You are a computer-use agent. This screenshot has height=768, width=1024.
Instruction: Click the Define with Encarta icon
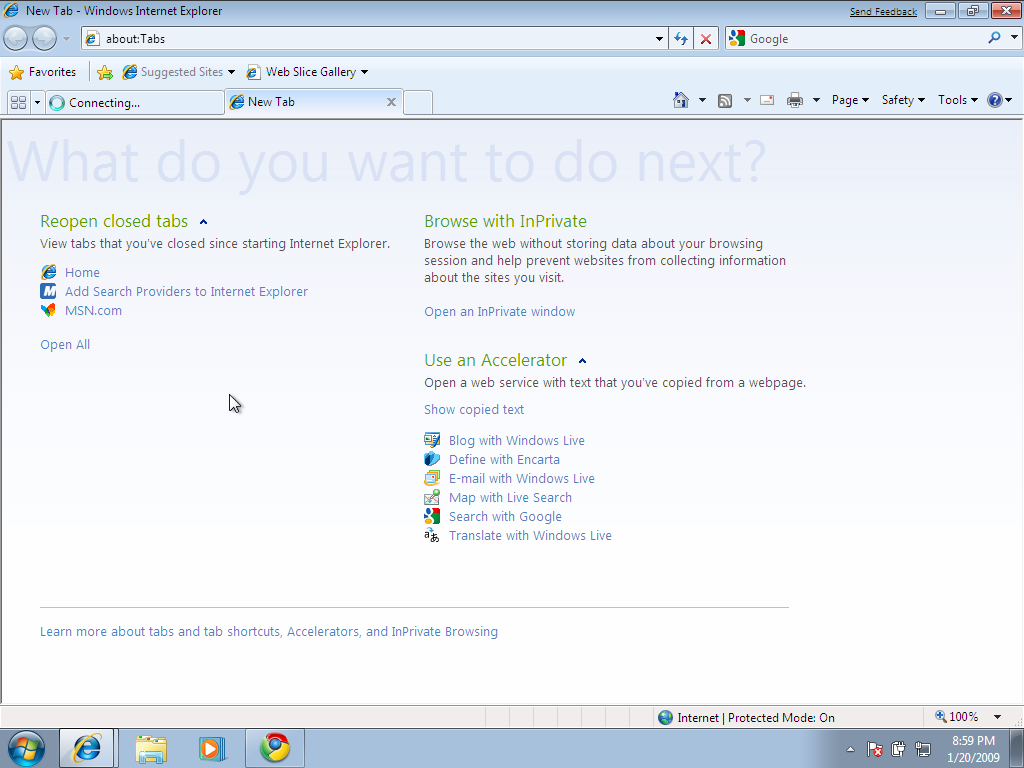point(432,459)
